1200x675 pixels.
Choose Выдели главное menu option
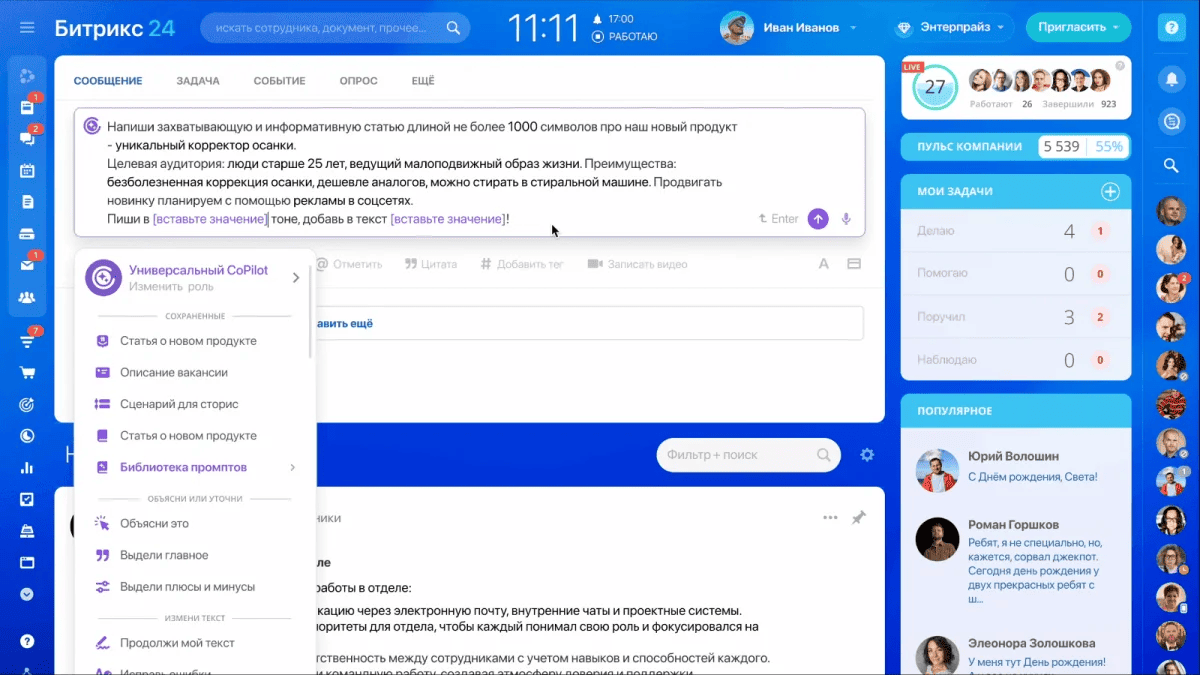tap(164, 555)
